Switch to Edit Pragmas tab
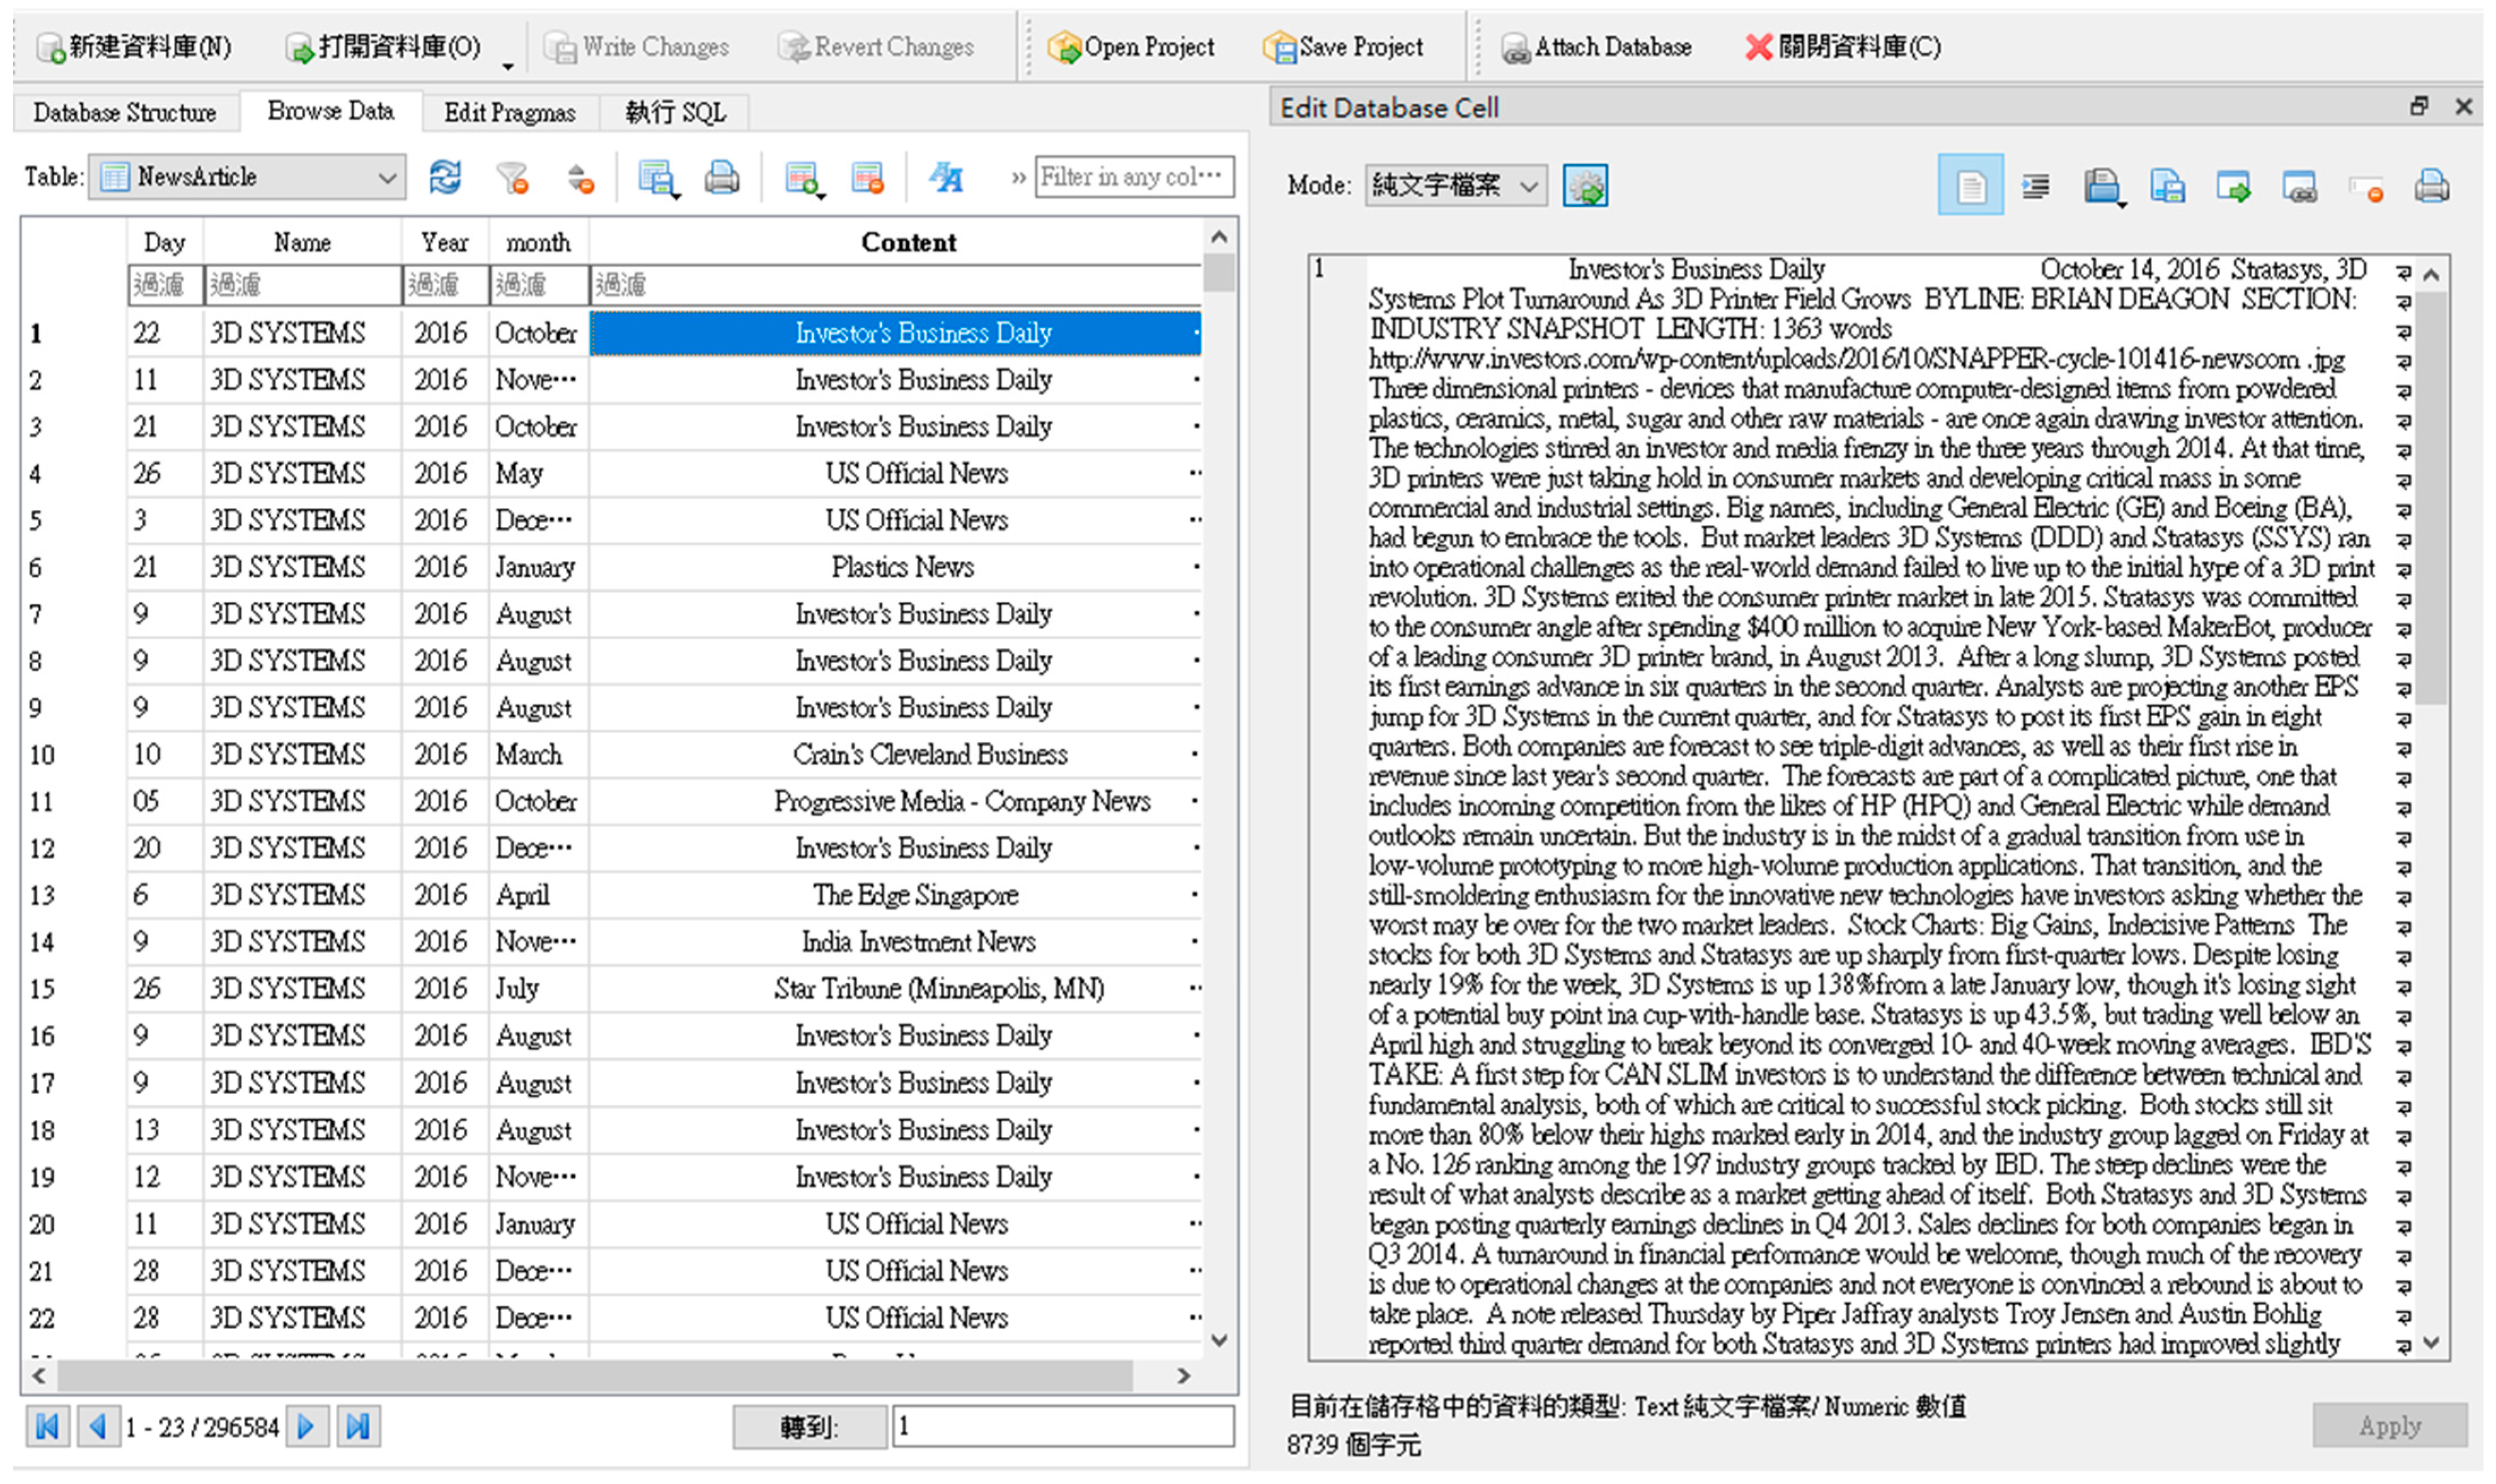 point(509,112)
